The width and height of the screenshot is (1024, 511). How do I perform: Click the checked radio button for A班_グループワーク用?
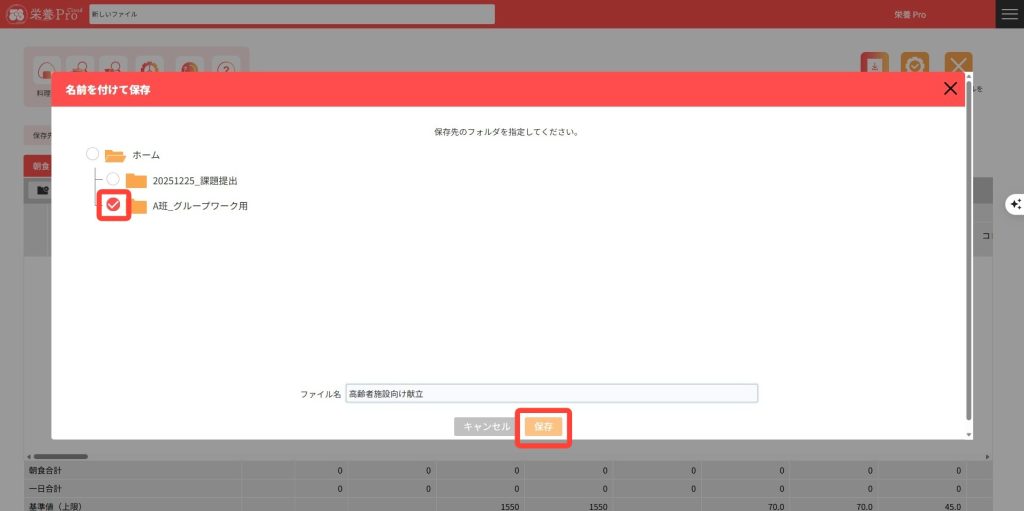114,205
